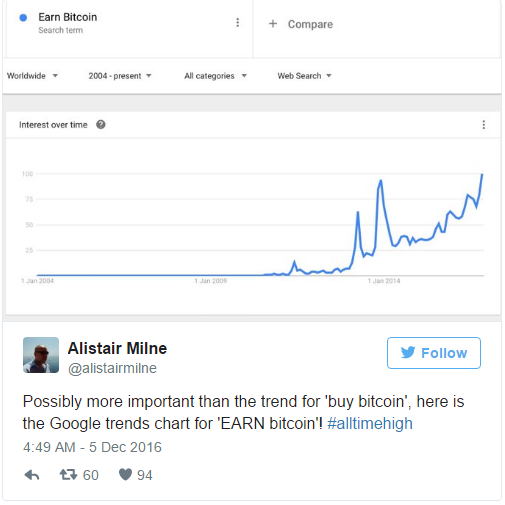505x505 pixels.
Task: Open the @alistairmilne profile handle
Action: pyautogui.click(x=112, y=368)
